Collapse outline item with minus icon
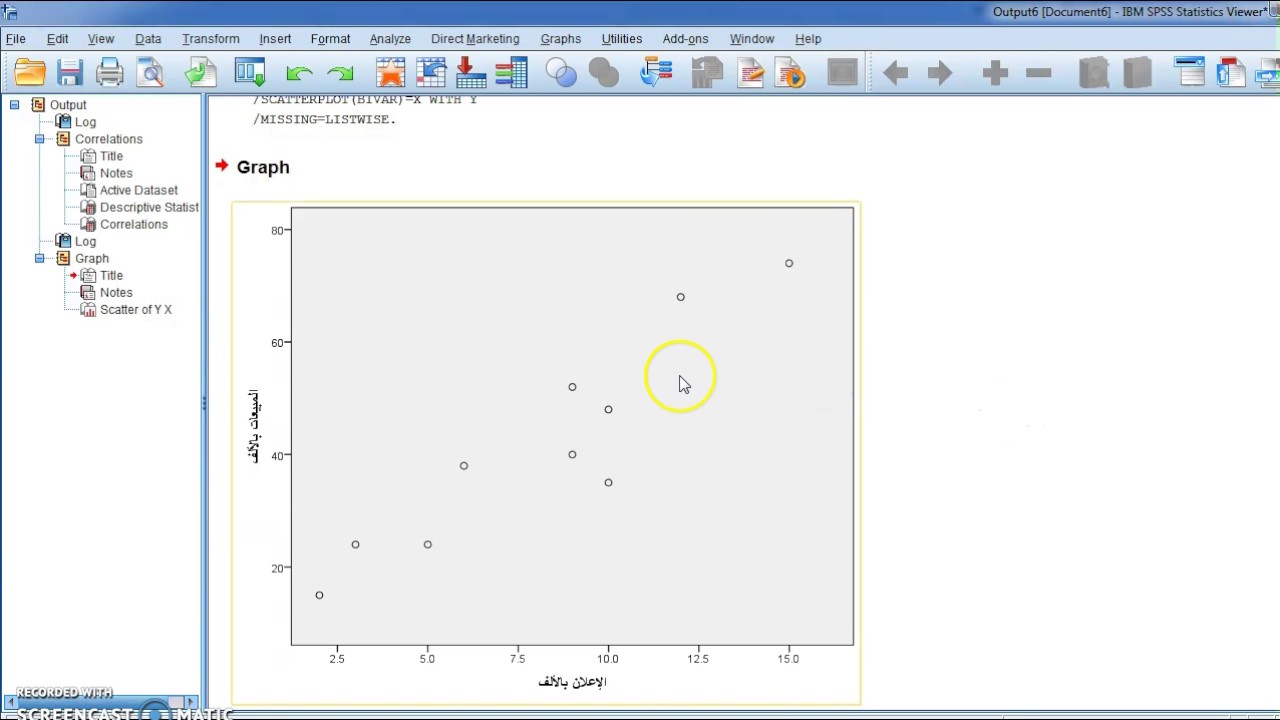Screen dimensions: 1280x720 1039,73
